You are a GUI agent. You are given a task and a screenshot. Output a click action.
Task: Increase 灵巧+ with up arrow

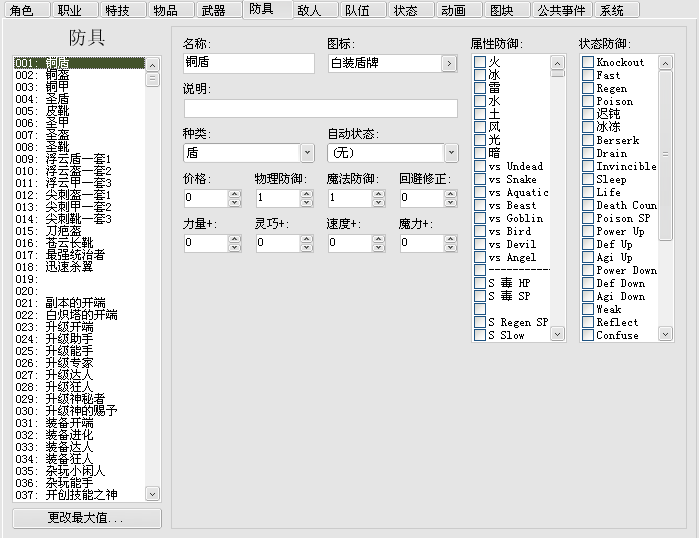(306, 239)
